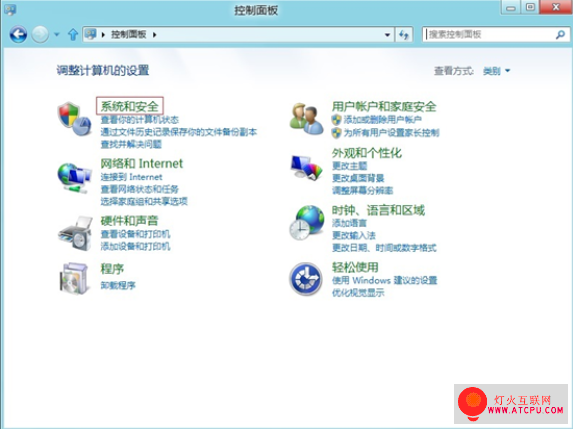Viewport: 573px width, 429px height.
Task: Refresh the address bar location
Action: [x=404, y=35]
